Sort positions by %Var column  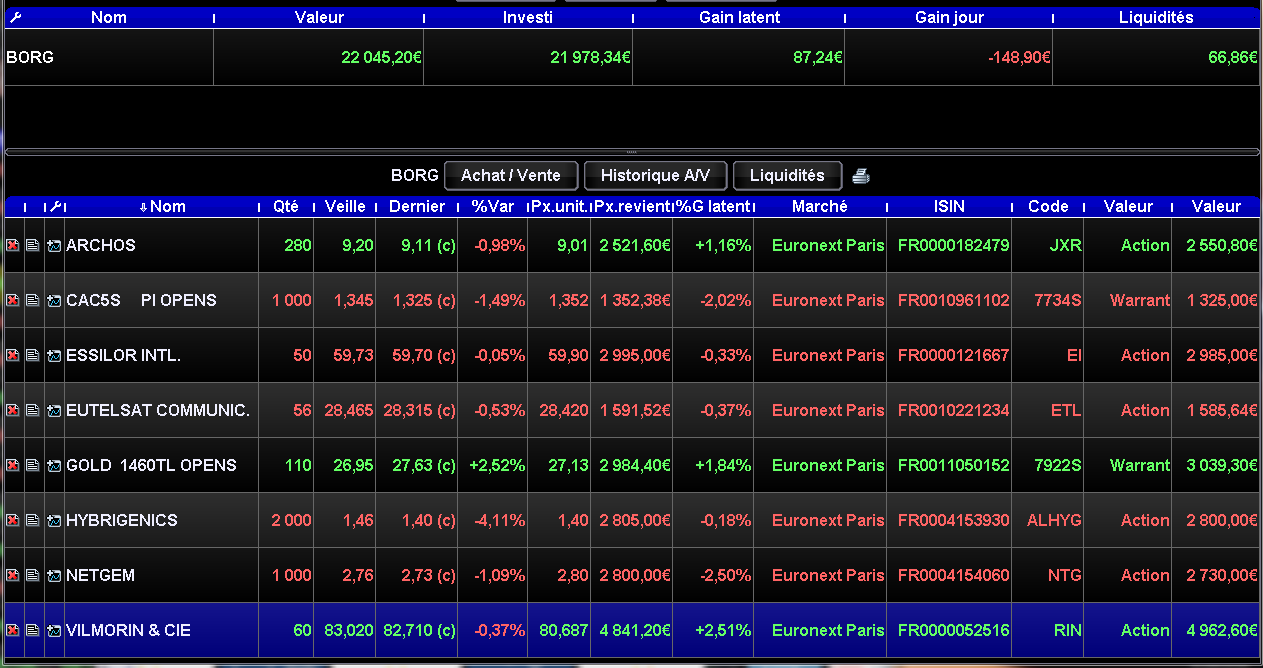pos(492,206)
